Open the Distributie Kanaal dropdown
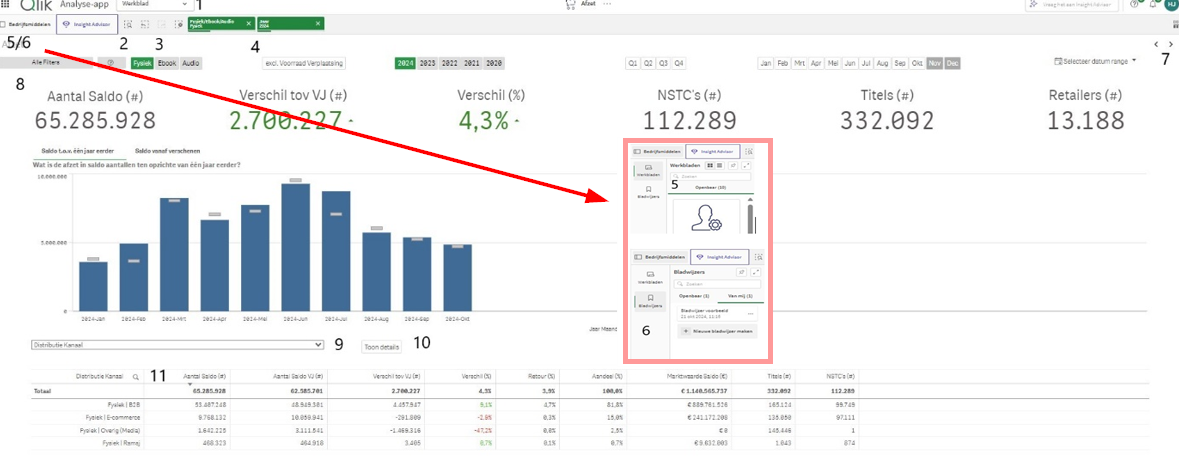1179x456 pixels. point(177,345)
